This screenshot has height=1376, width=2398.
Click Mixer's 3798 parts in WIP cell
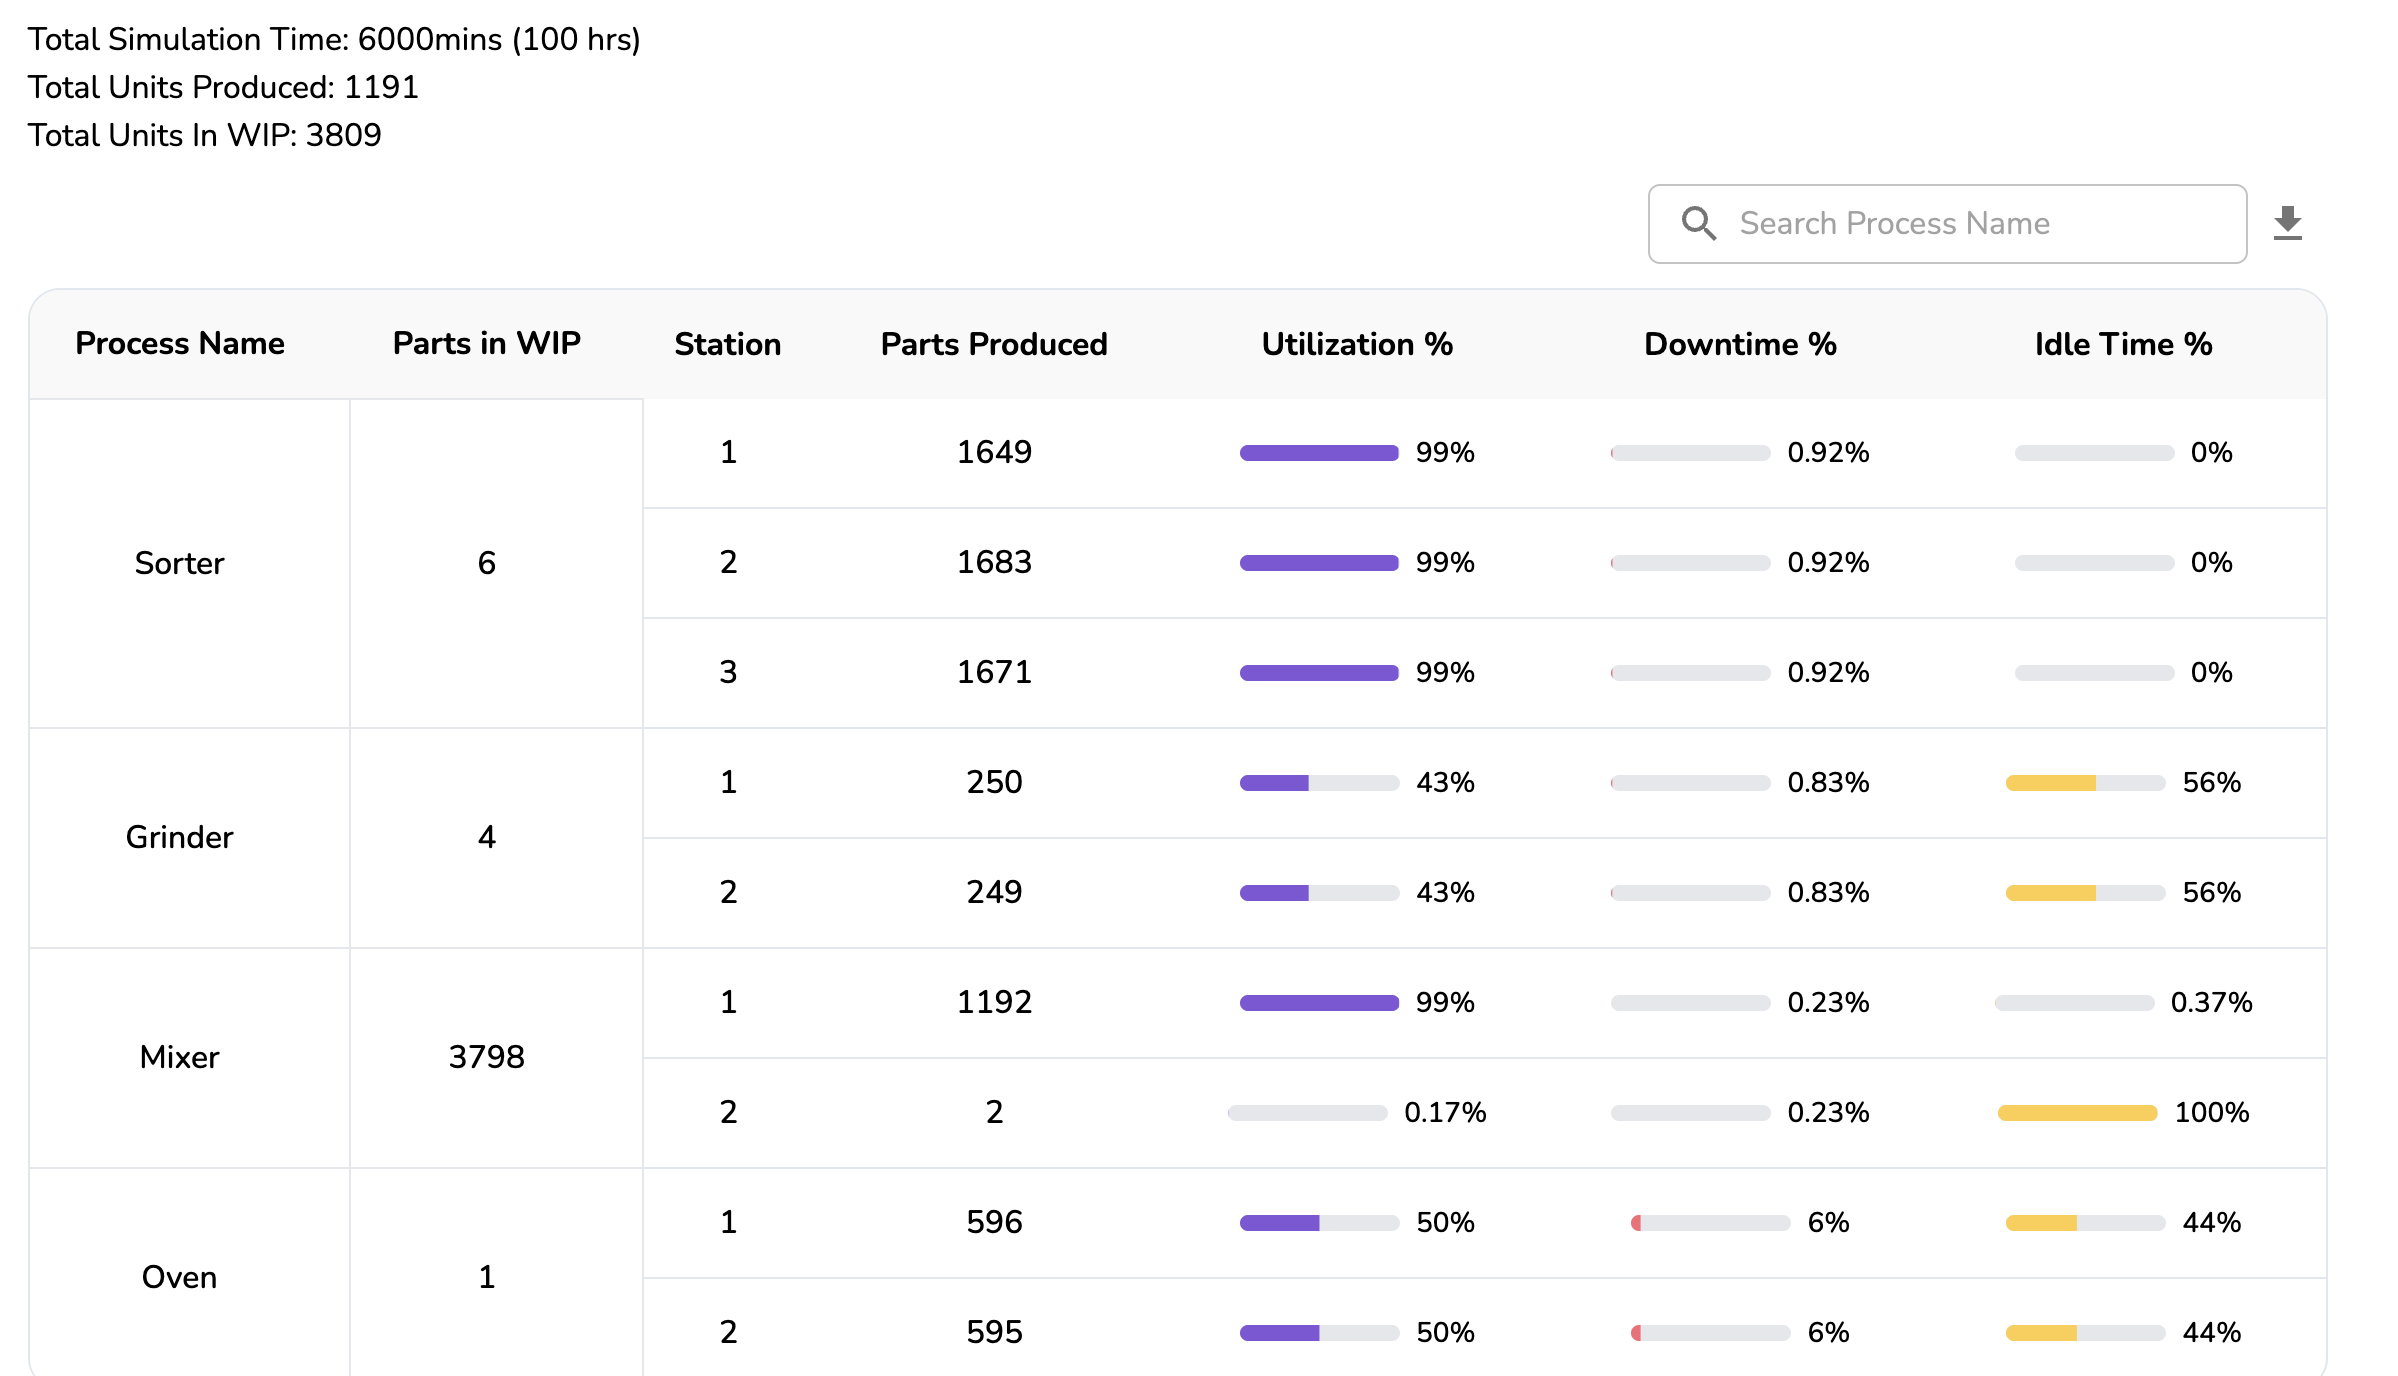(486, 1057)
